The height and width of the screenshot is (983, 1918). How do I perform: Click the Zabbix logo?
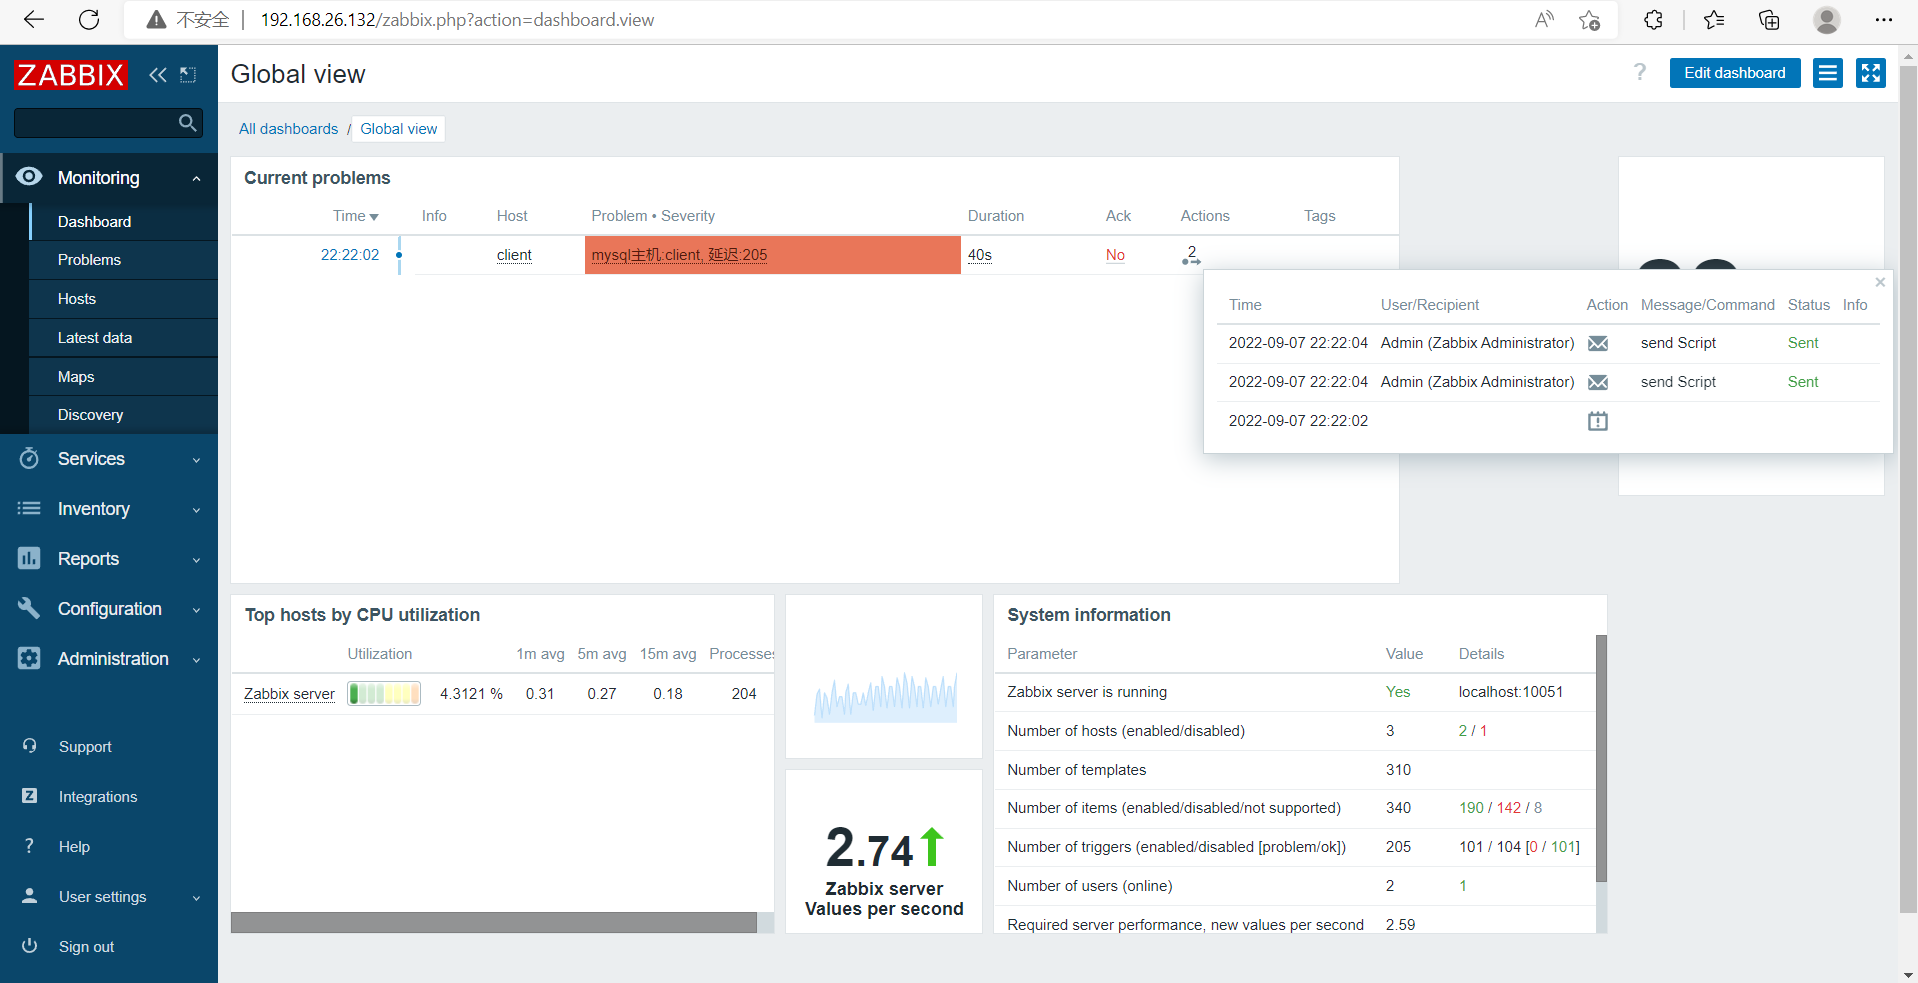(70, 75)
